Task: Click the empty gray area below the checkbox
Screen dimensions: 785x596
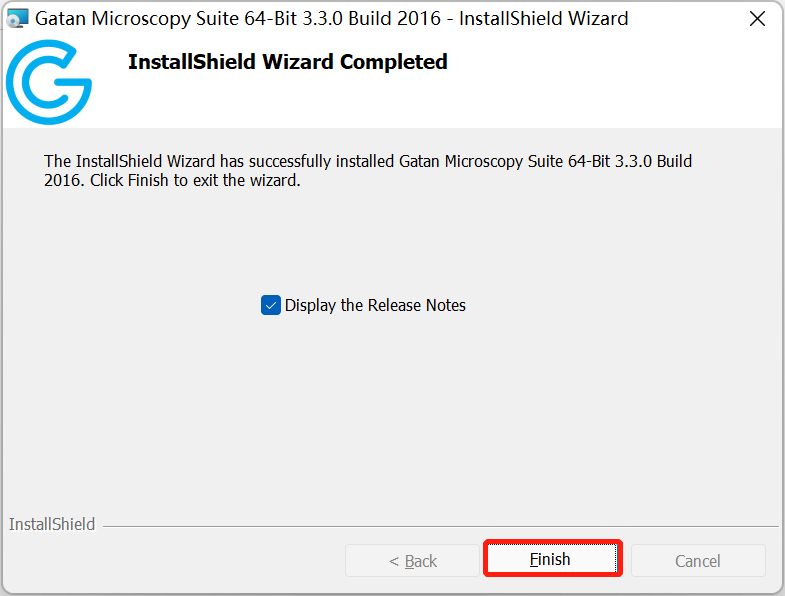Action: [x=390, y=411]
